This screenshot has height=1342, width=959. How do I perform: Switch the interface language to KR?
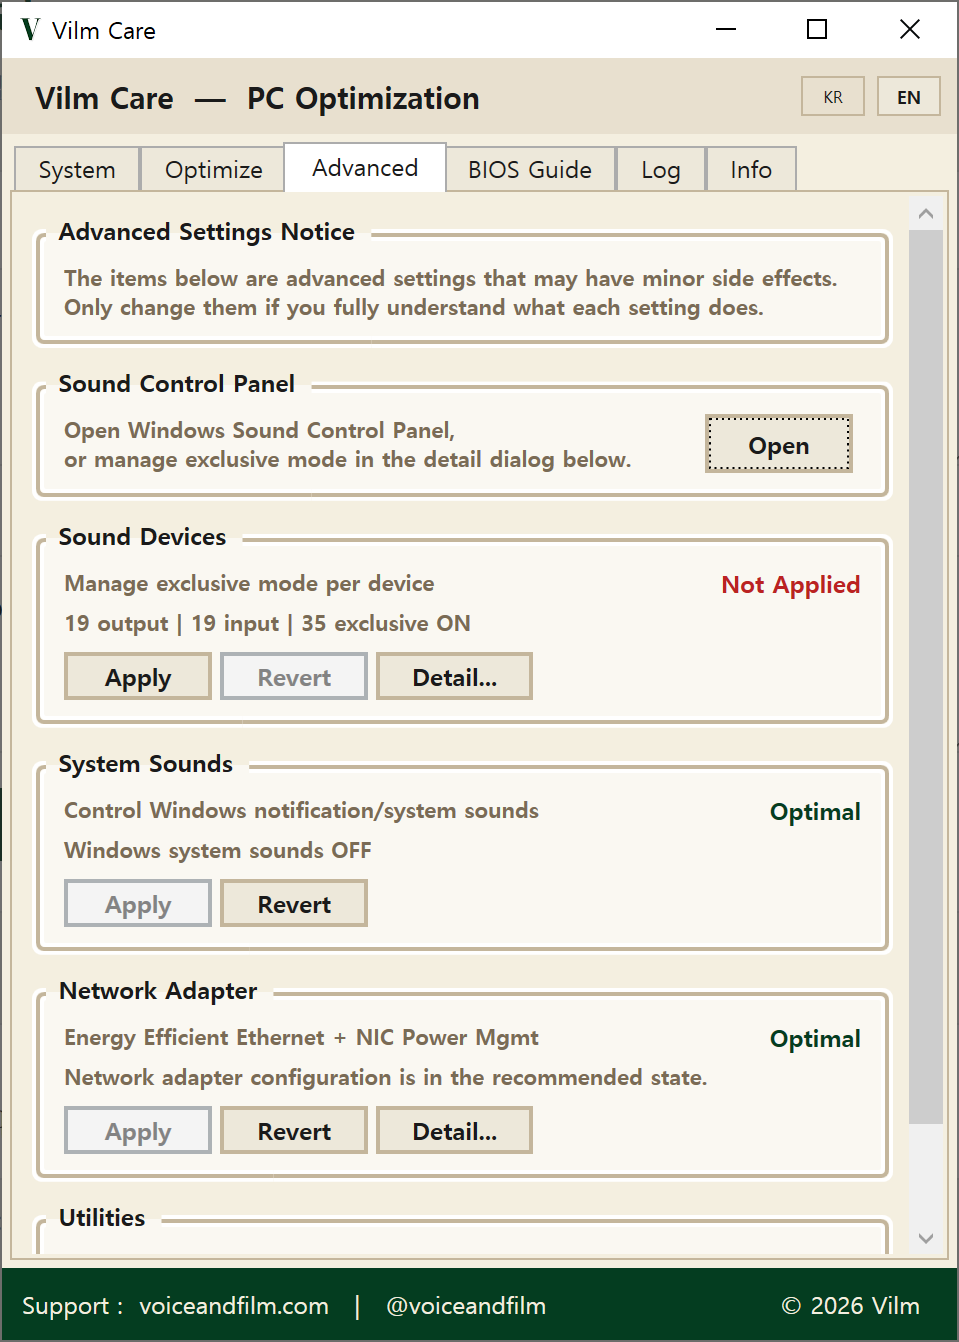tap(832, 96)
